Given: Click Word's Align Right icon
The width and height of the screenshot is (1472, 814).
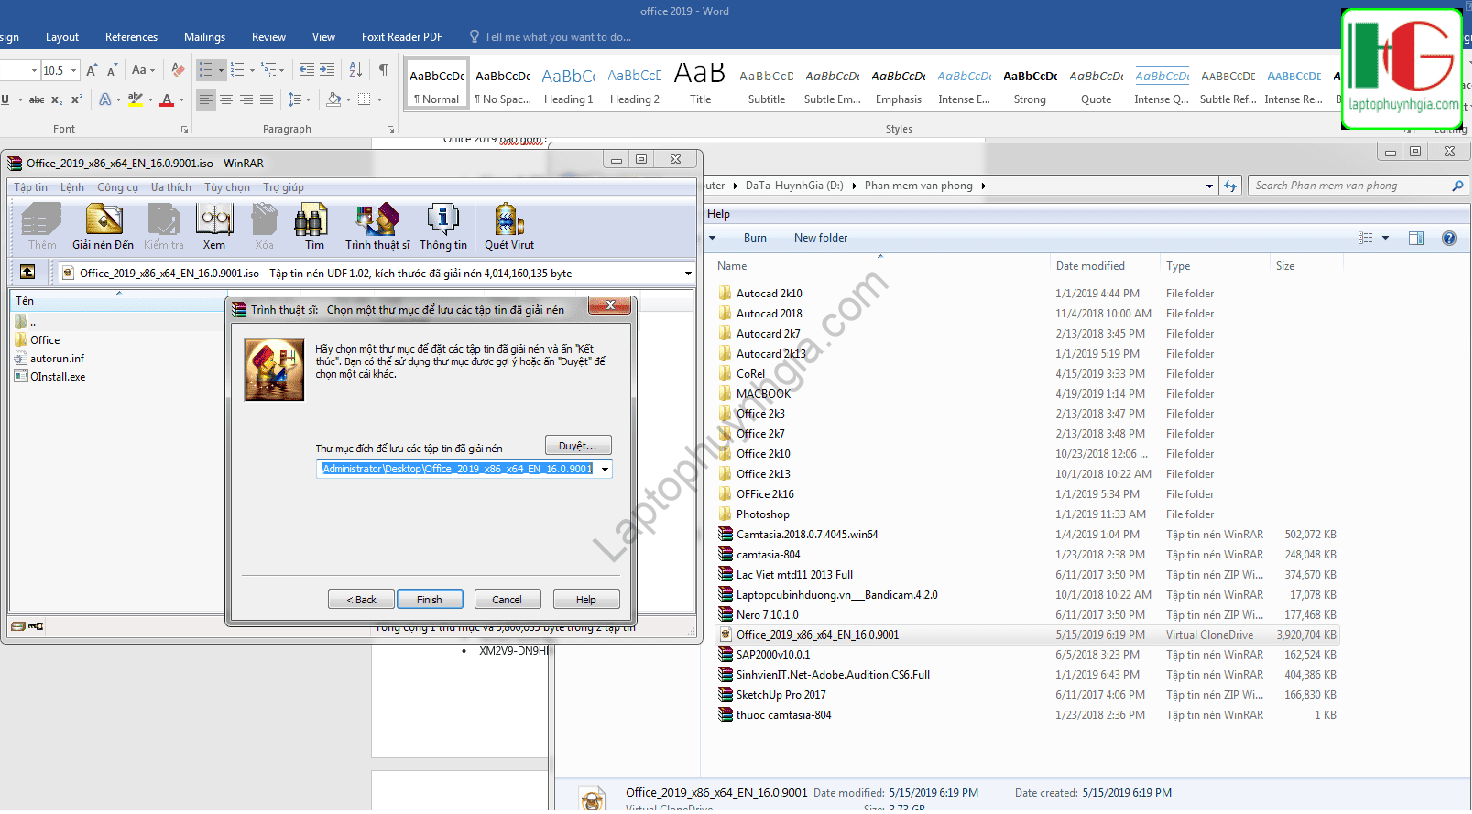Looking at the screenshot, I should pyautogui.click(x=246, y=100).
